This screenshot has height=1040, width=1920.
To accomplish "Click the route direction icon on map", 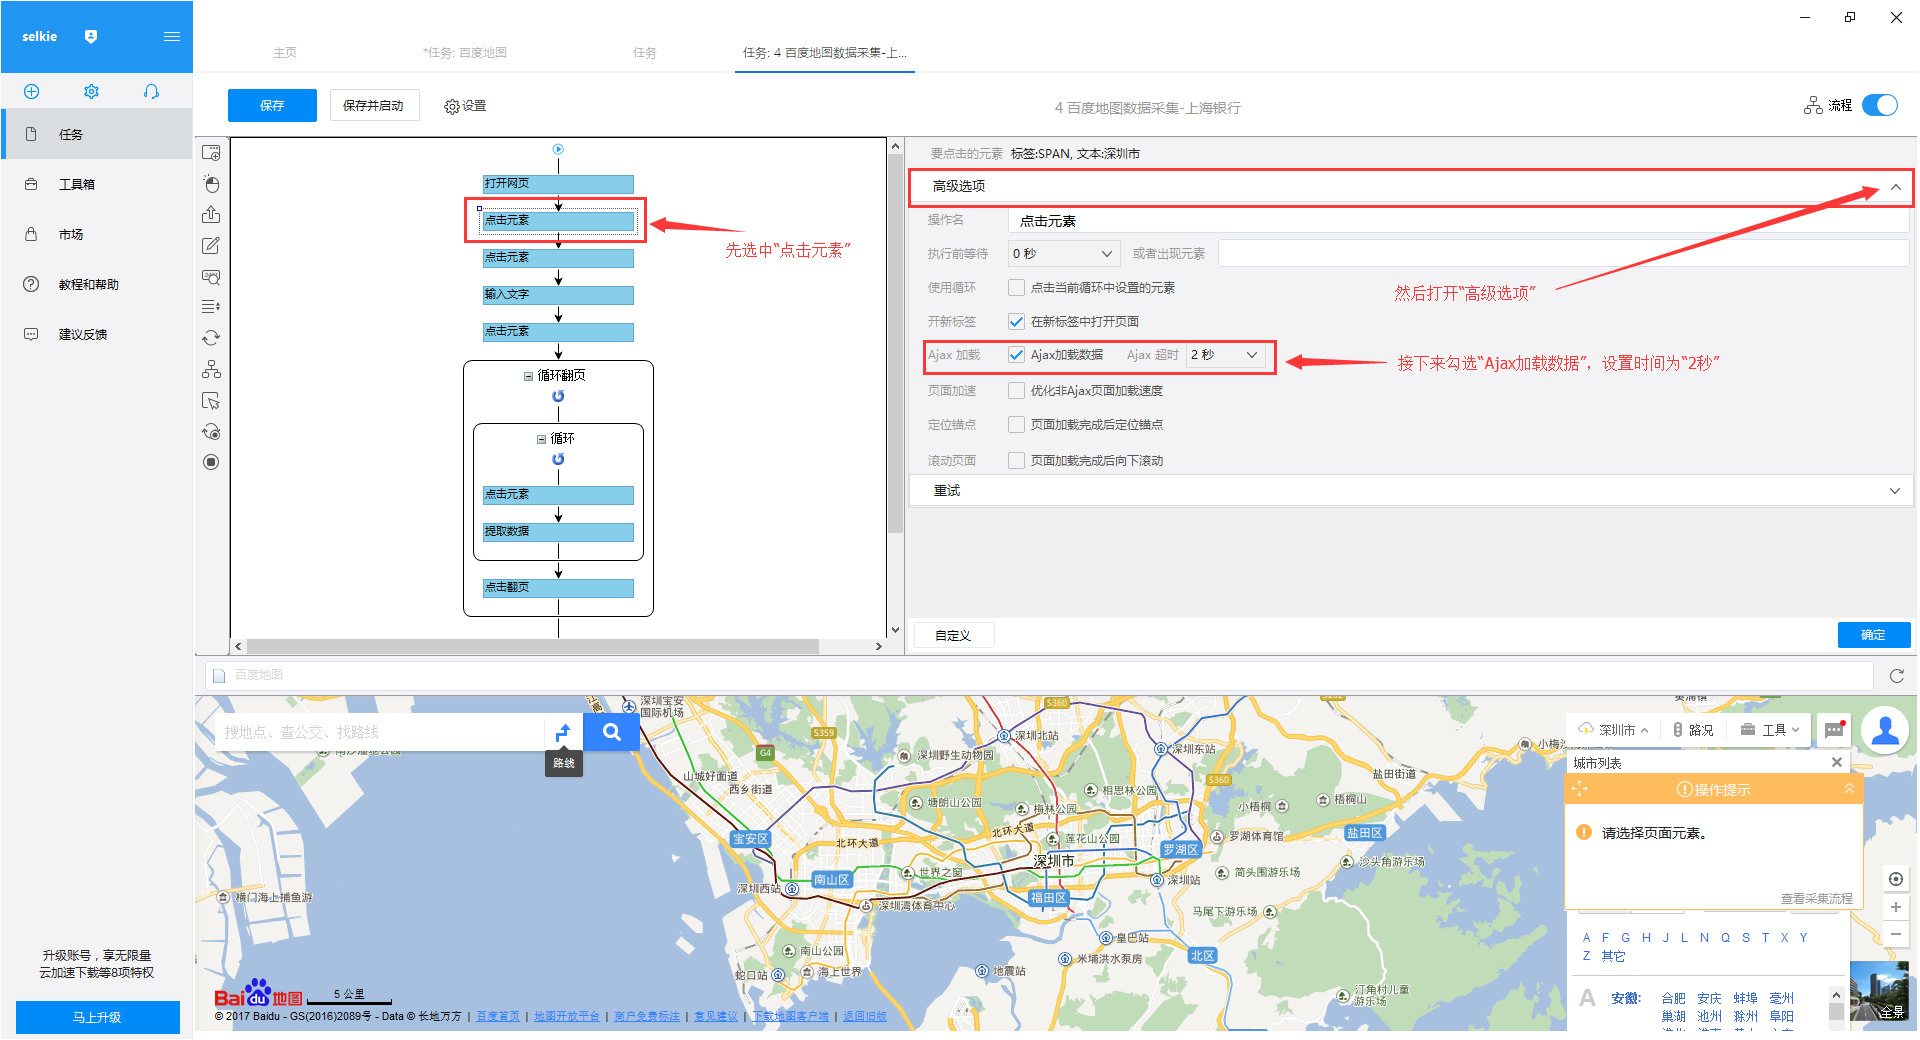I will click(563, 732).
